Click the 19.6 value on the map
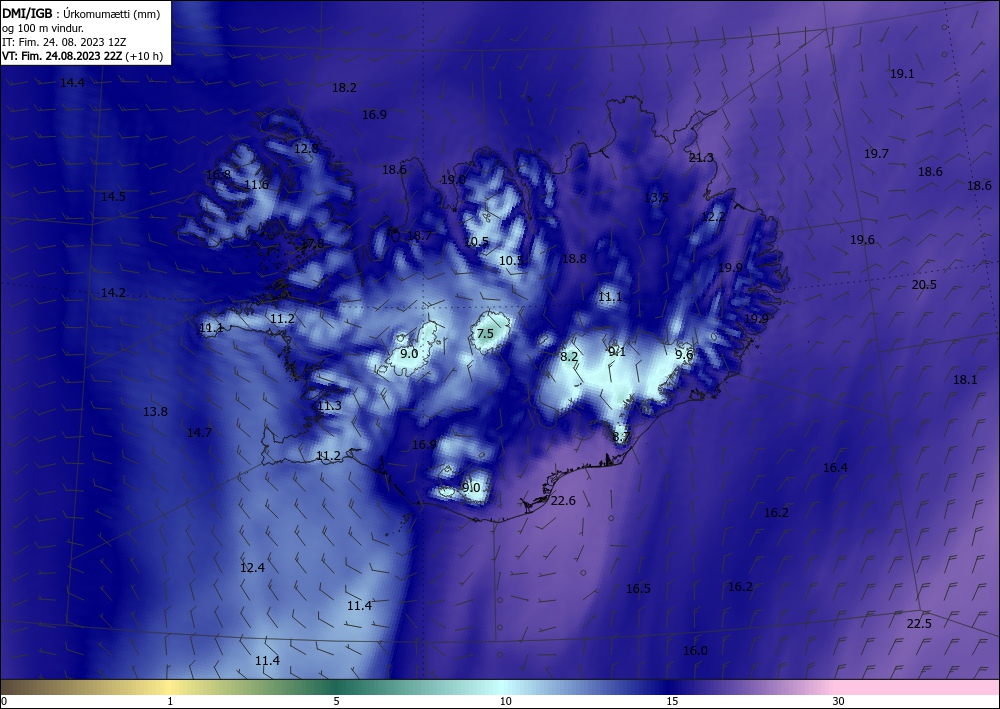 point(862,240)
